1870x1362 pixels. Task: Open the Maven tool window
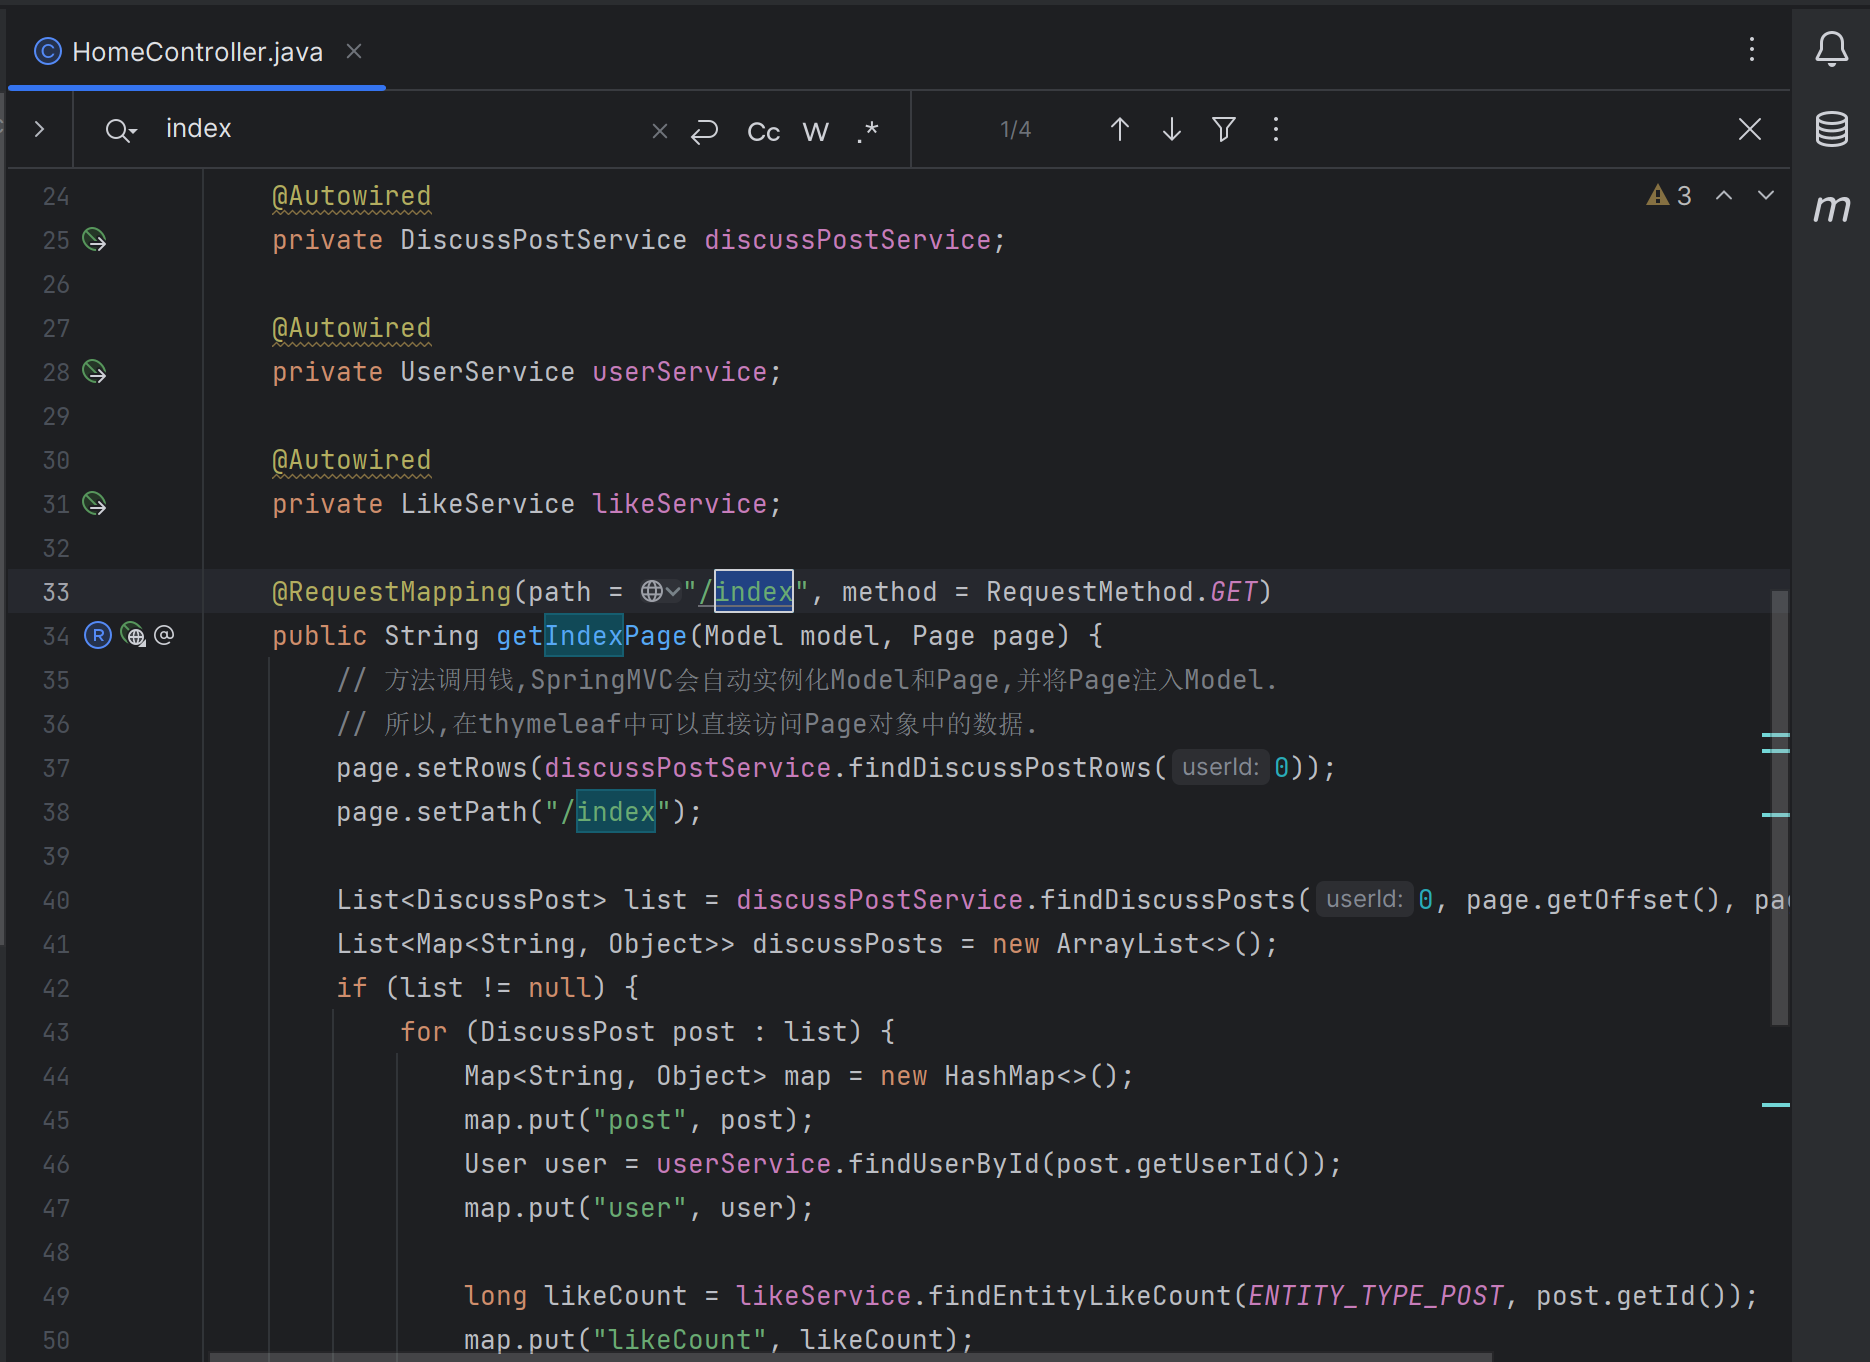point(1831,208)
